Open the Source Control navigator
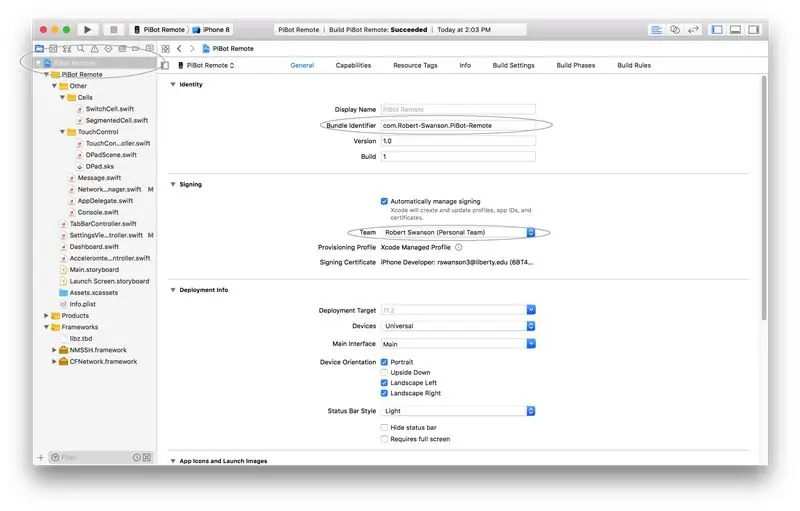Screen dimensions: 800x511 click(53, 48)
